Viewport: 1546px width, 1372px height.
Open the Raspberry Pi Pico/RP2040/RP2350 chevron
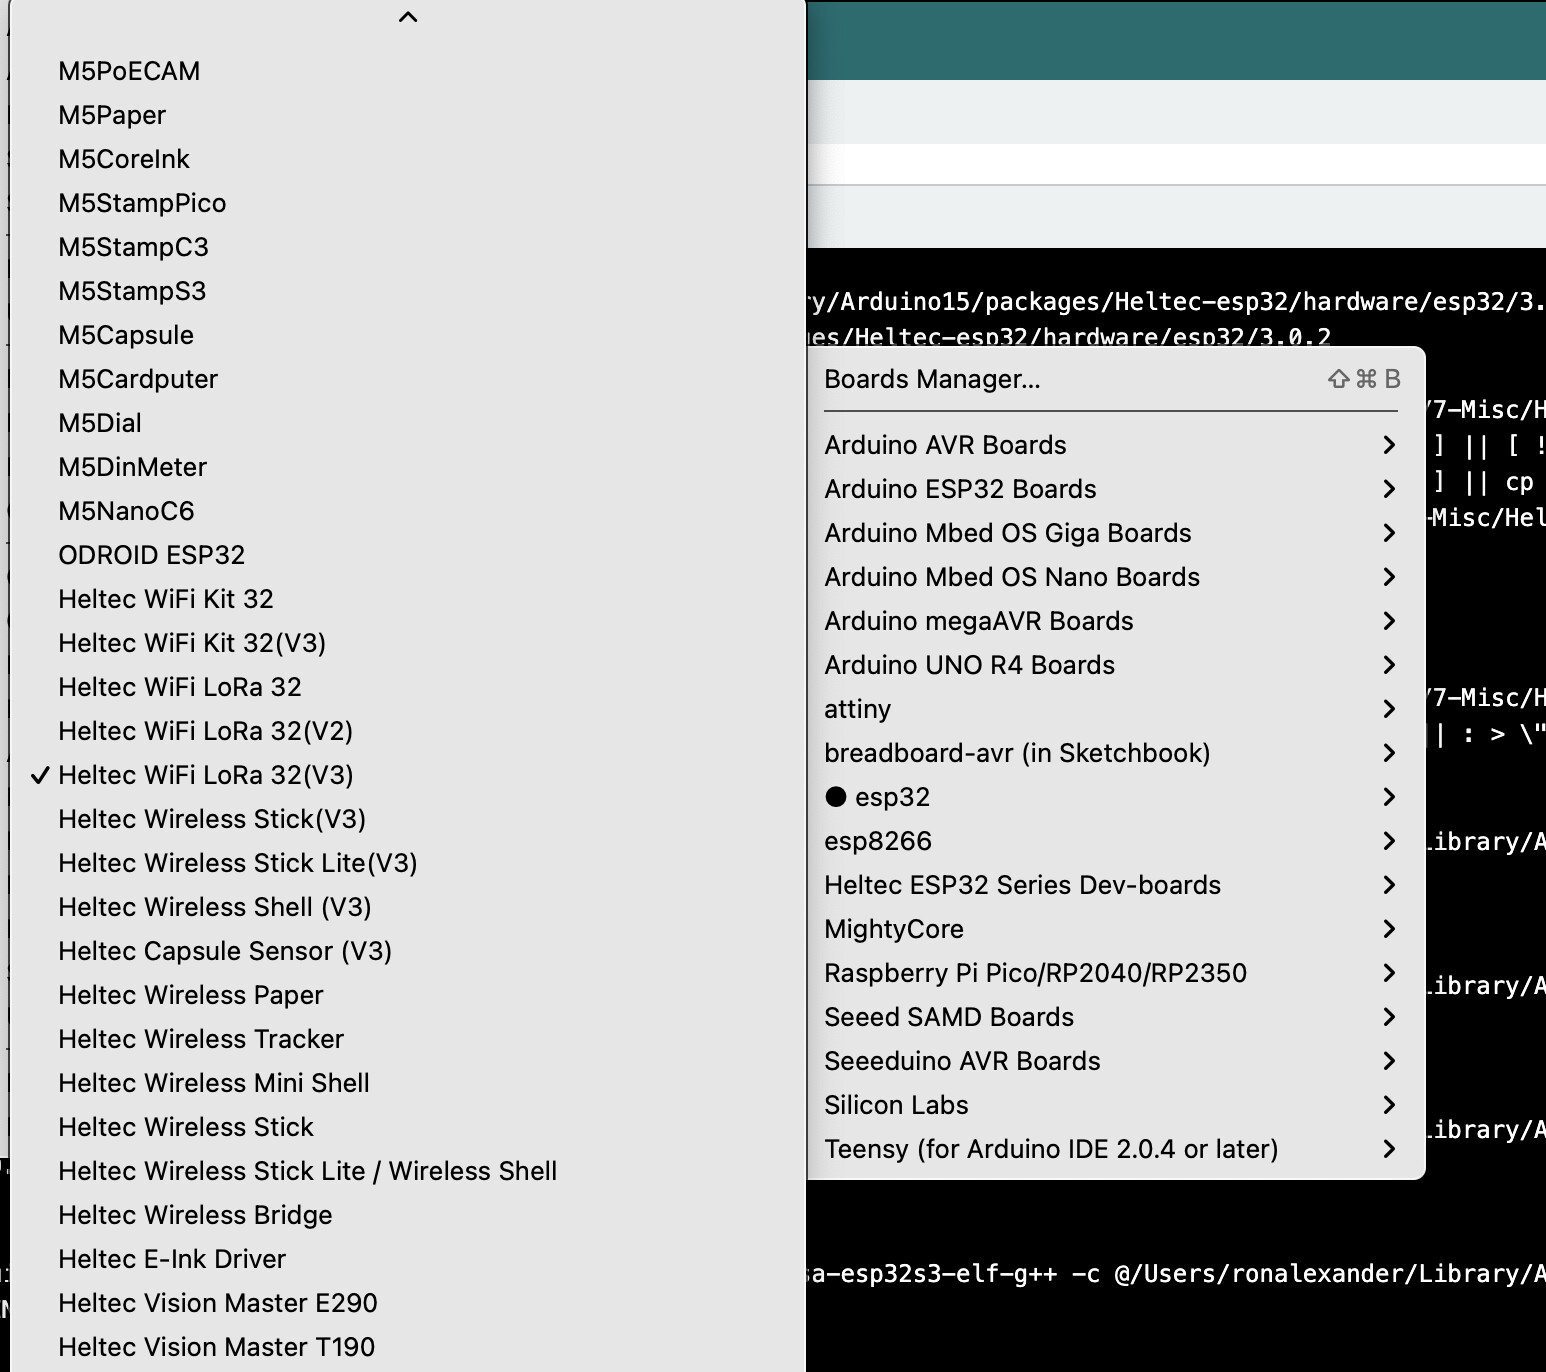[1389, 973]
